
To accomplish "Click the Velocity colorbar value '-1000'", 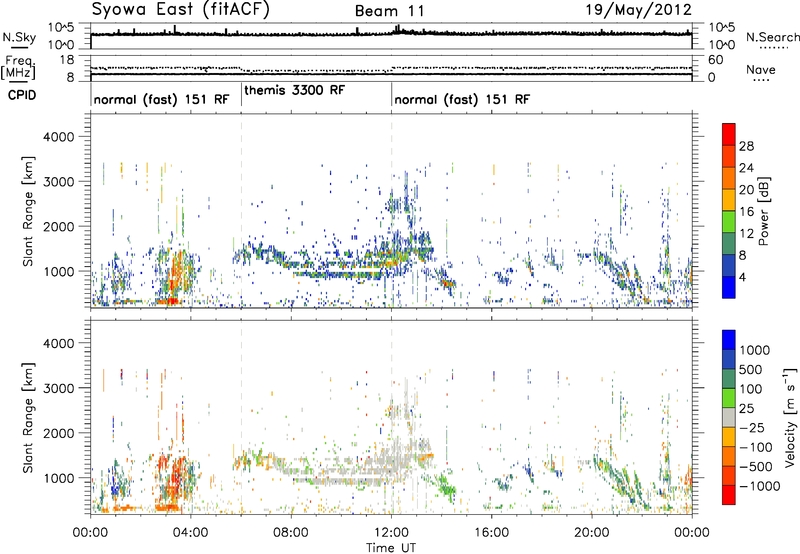I will 760,486.
